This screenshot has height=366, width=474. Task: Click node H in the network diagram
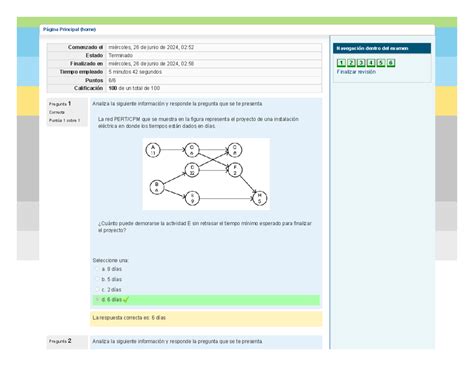point(260,198)
